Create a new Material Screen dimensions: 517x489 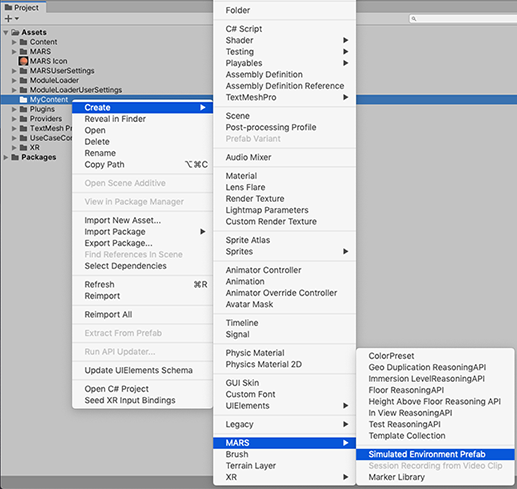tap(285, 176)
